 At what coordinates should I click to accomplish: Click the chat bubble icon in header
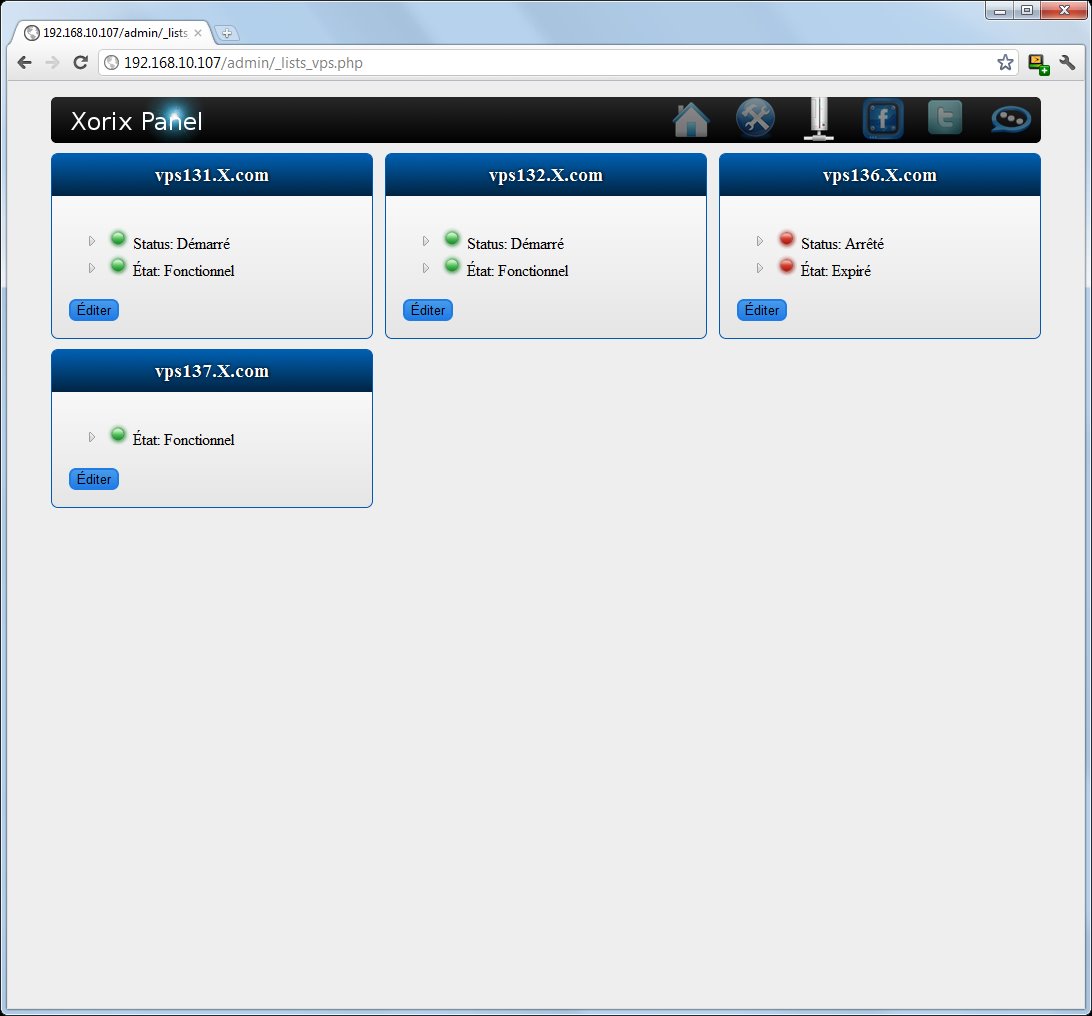coord(1010,119)
